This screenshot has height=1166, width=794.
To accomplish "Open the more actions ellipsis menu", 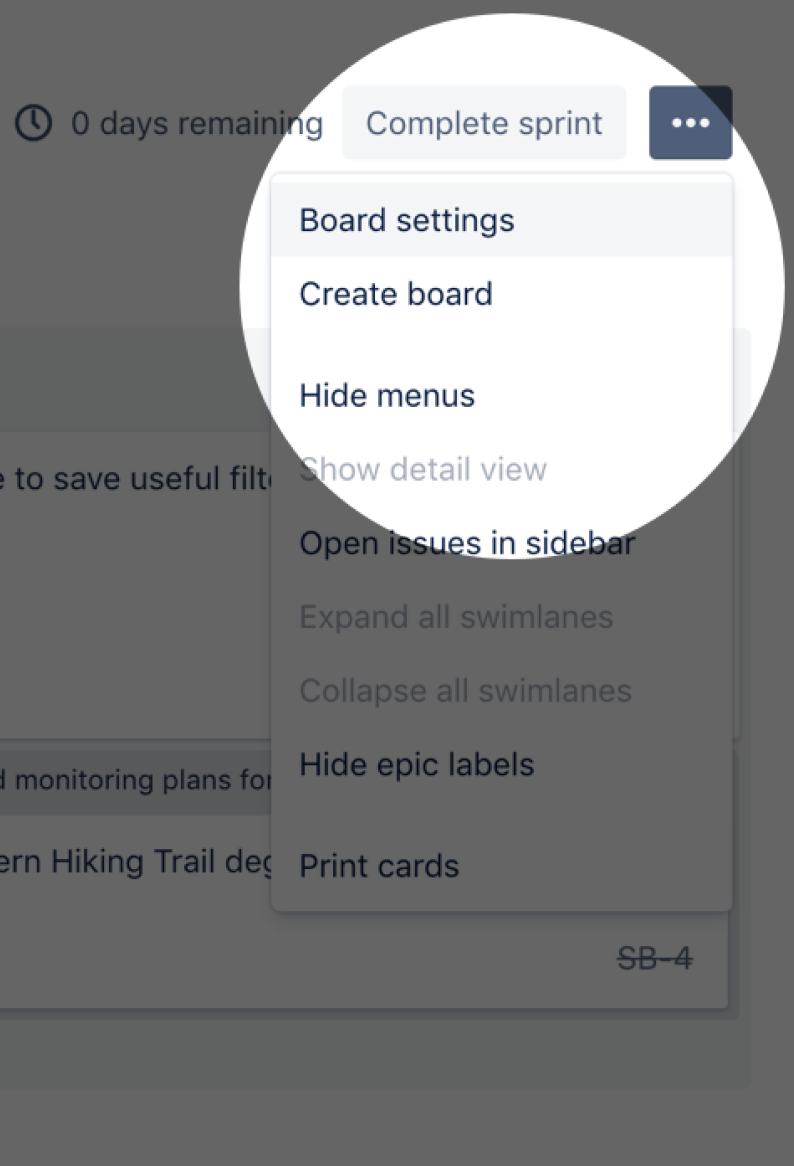I will click(690, 122).
